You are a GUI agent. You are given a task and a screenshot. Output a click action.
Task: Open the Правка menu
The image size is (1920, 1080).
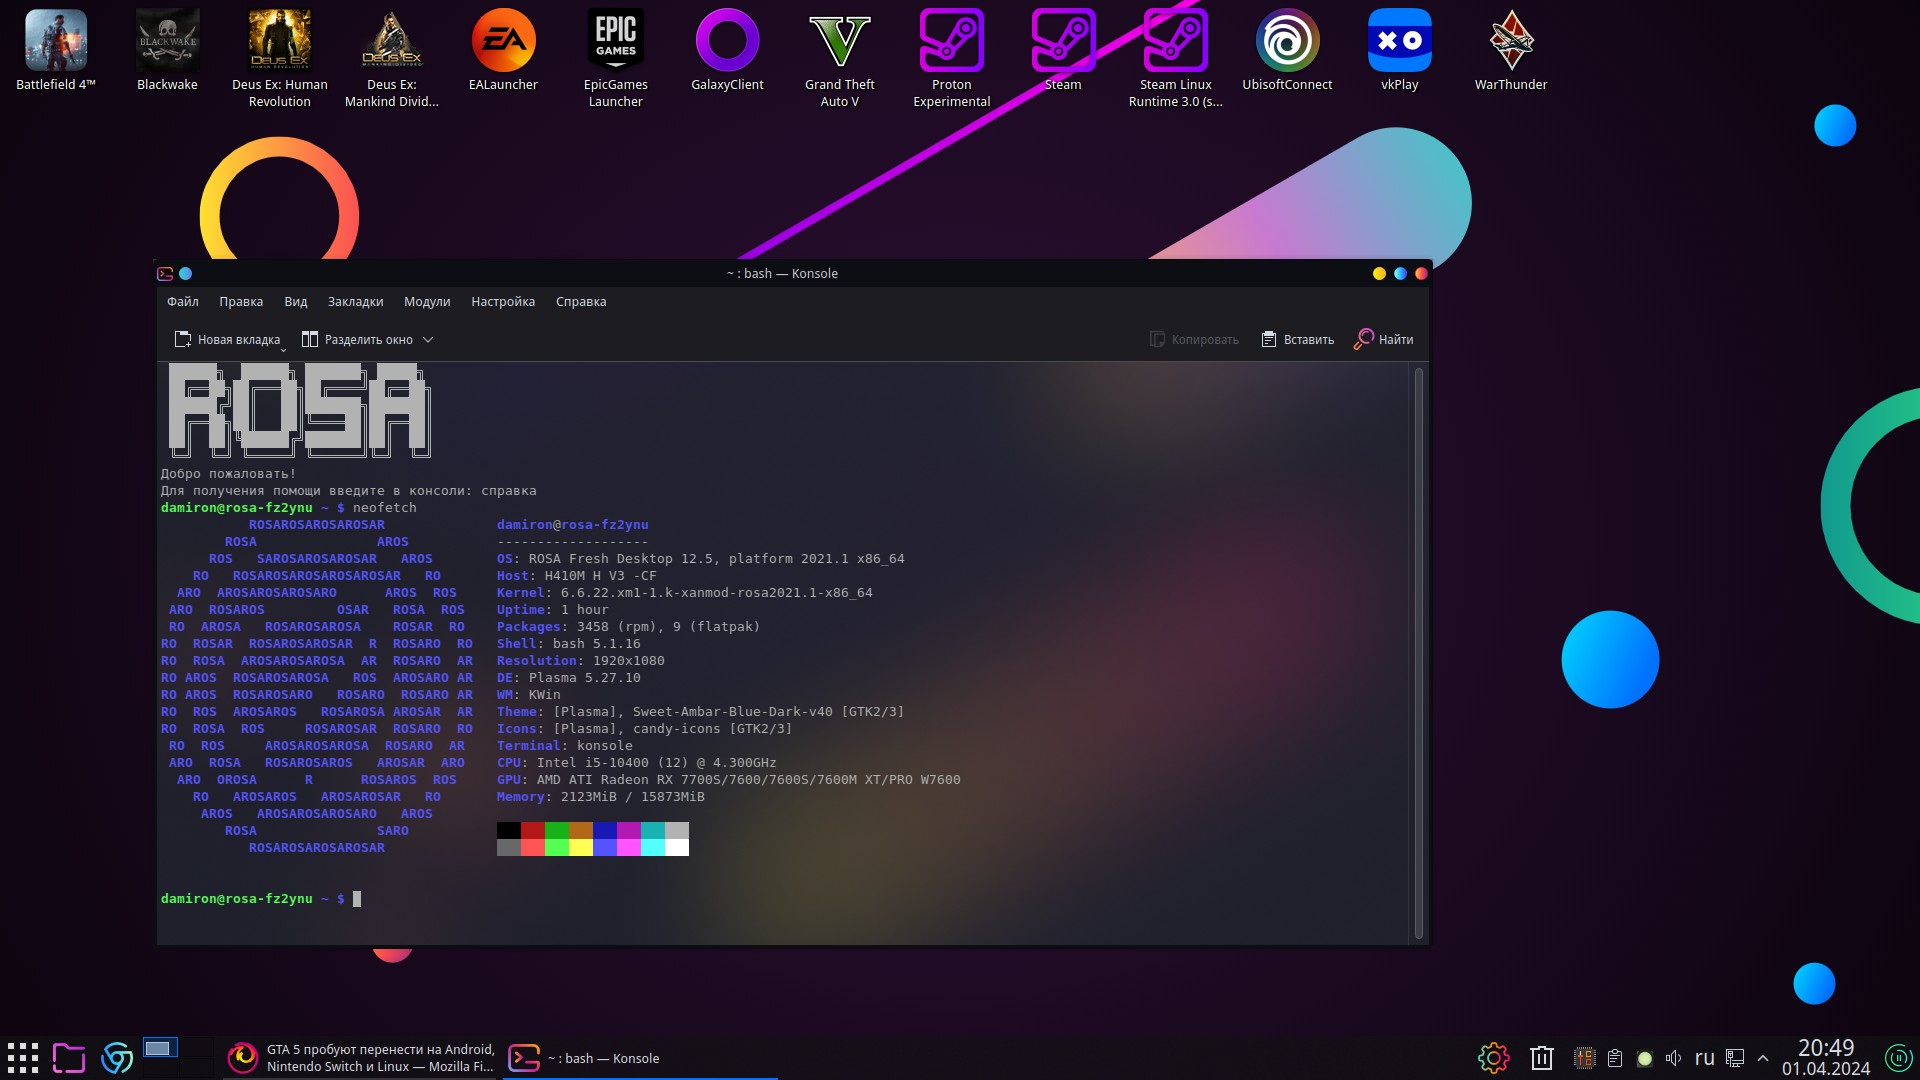tap(241, 302)
